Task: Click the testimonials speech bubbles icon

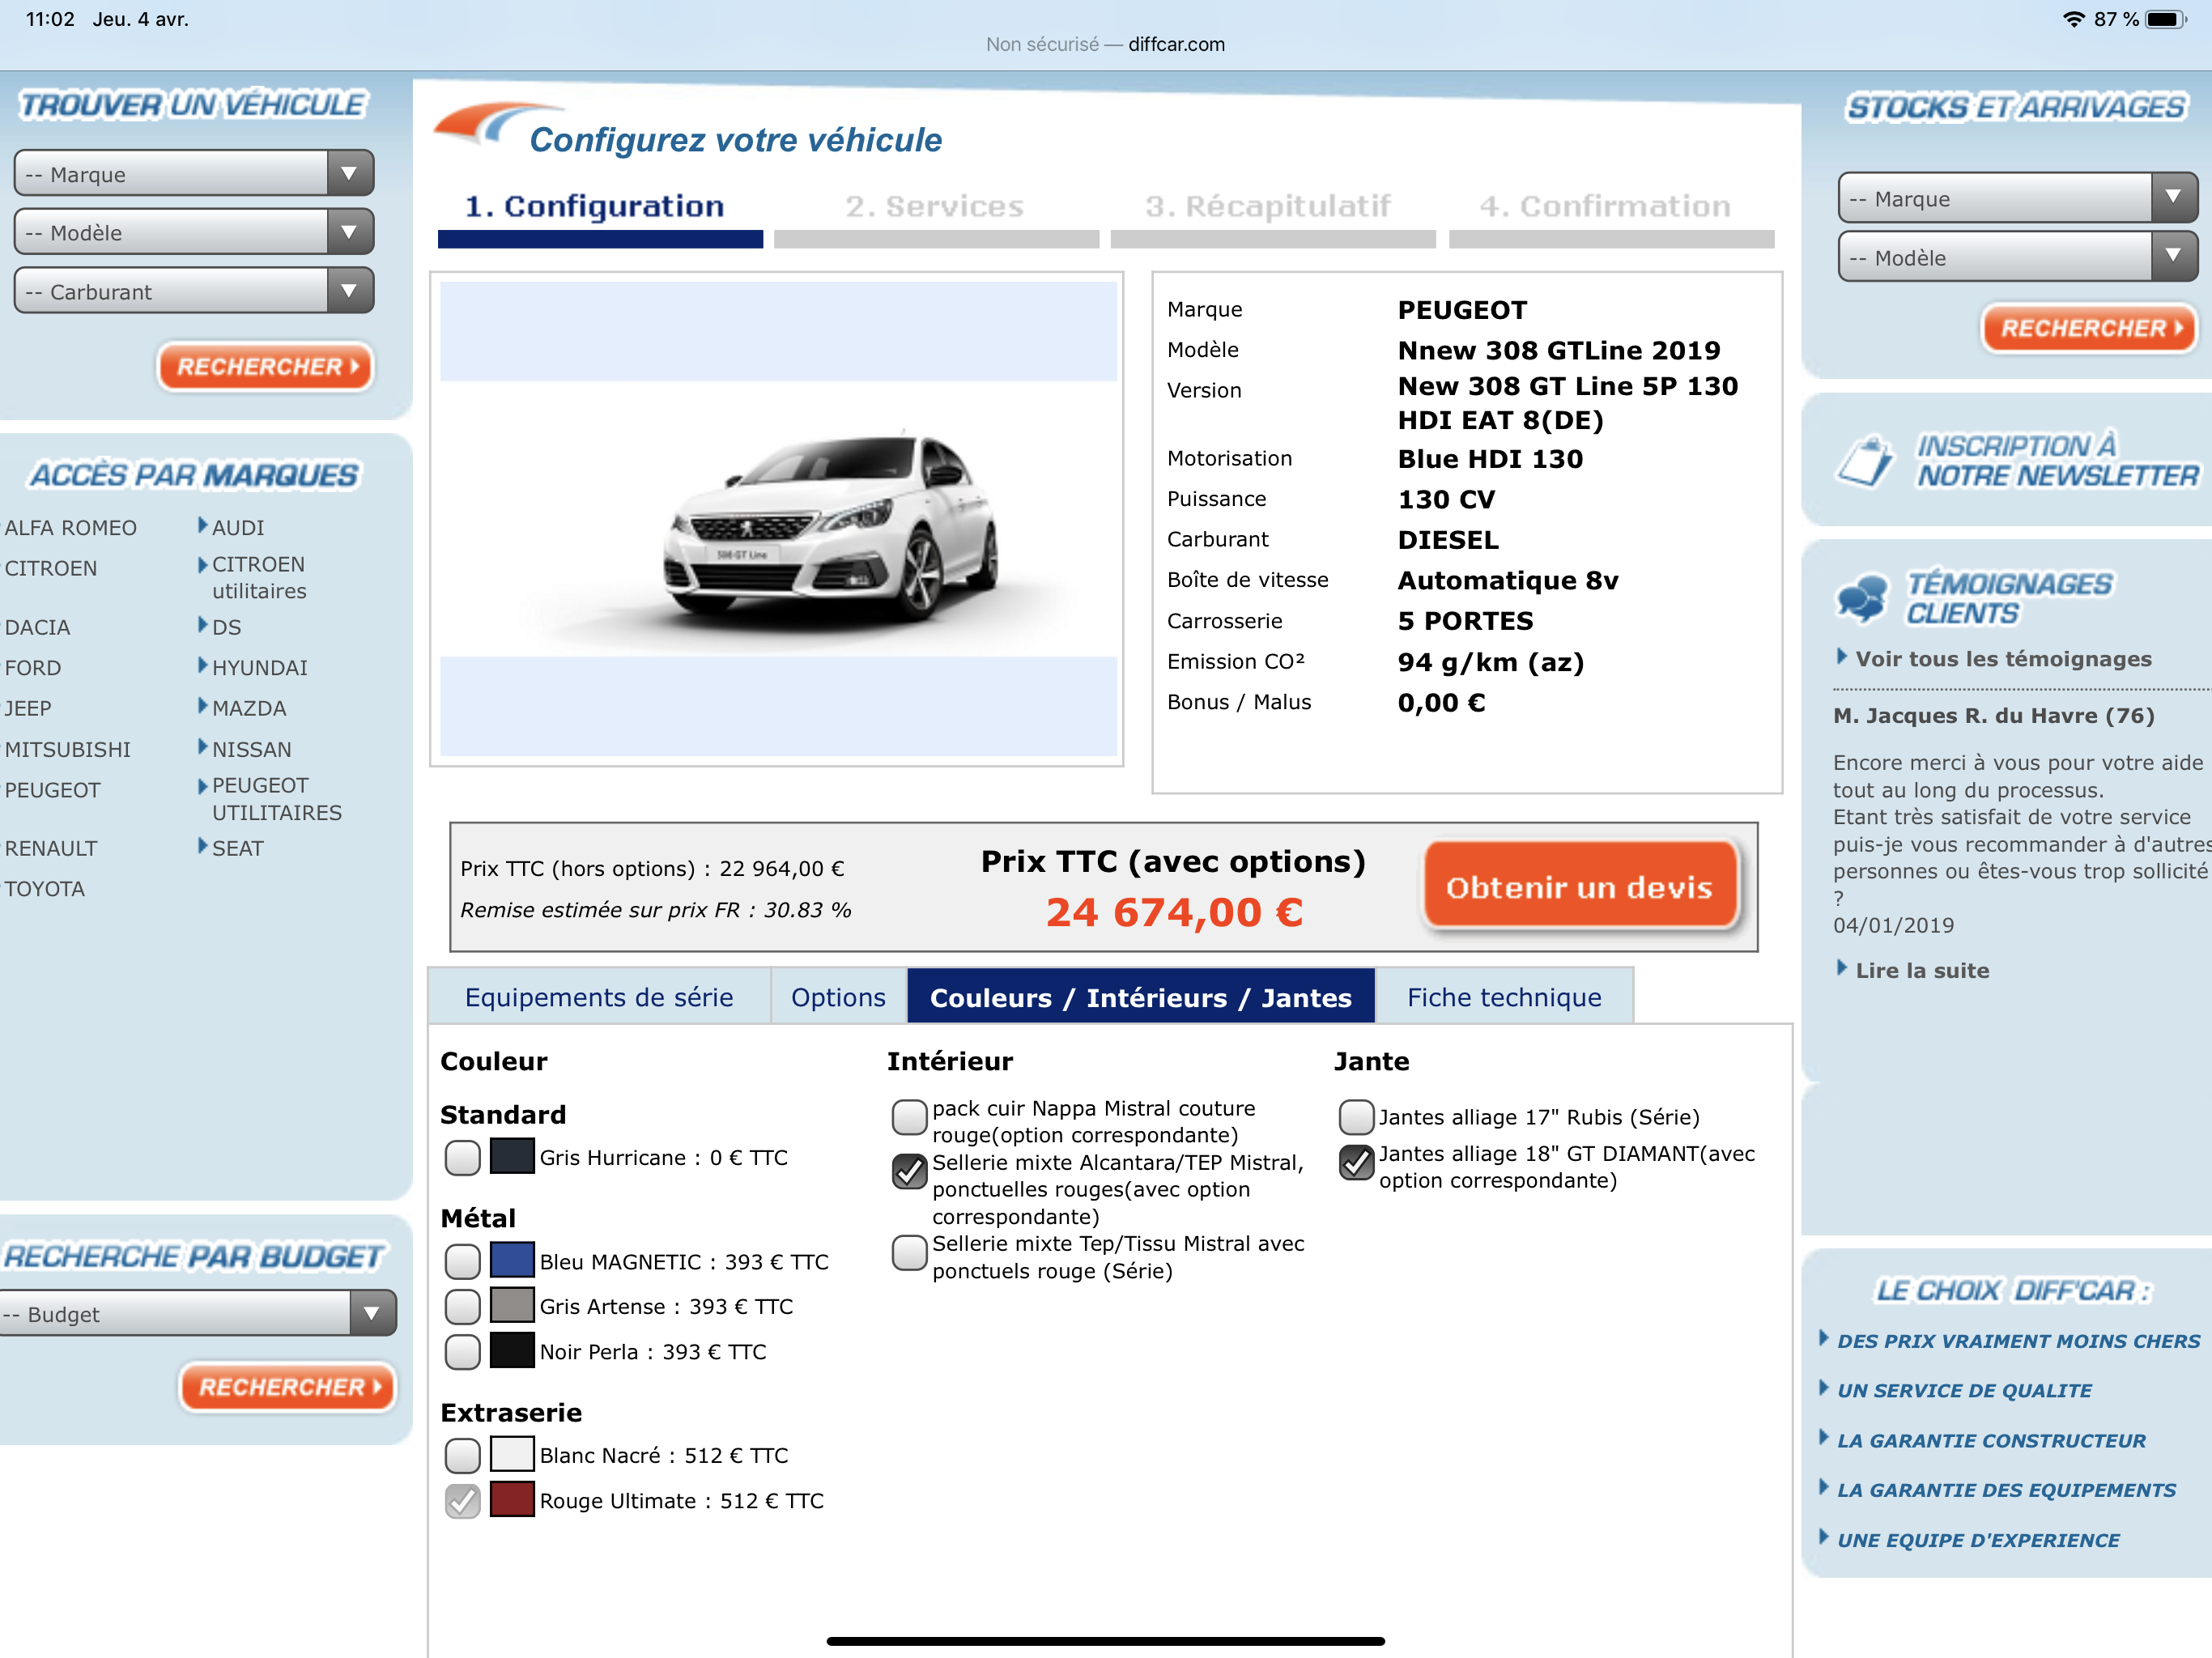Action: [1862, 598]
